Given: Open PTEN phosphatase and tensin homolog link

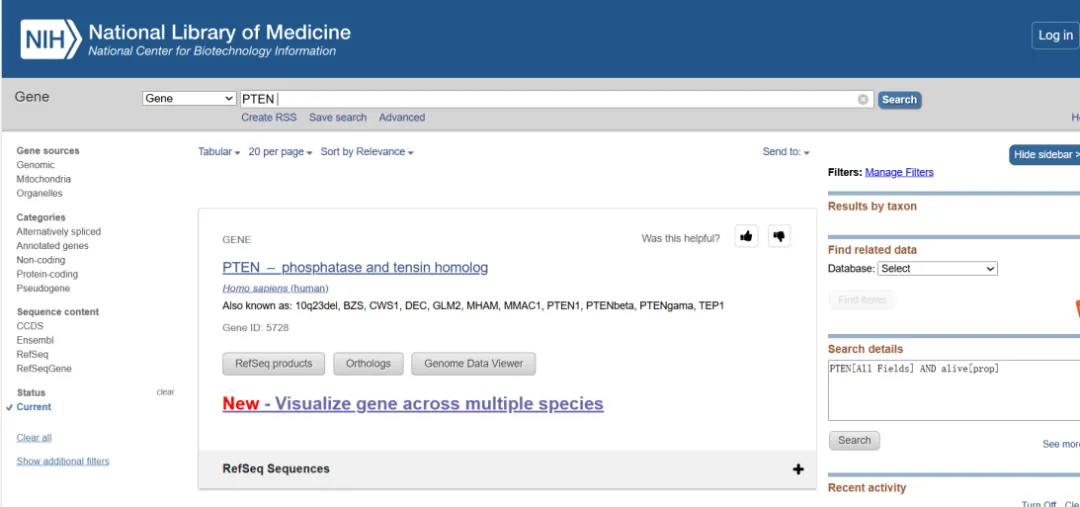Looking at the screenshot, I should [x=355, y=267].
